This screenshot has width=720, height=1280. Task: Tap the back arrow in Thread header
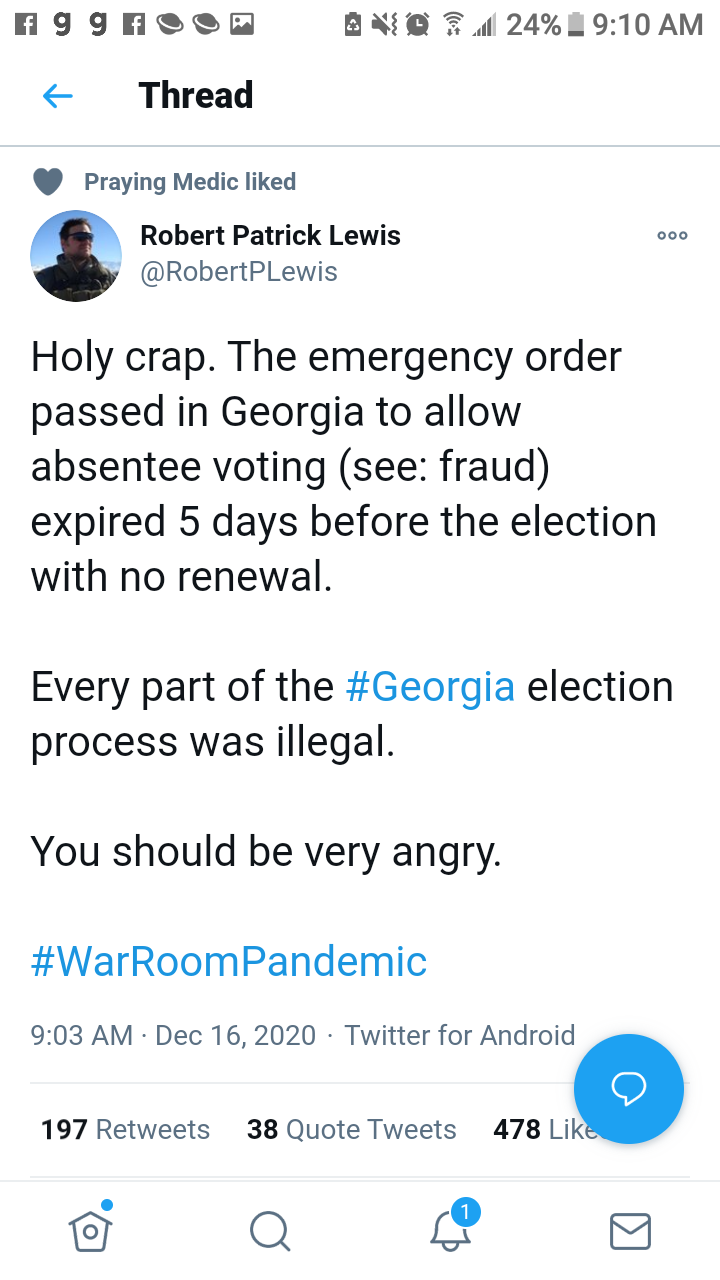pyautogui.click(x=58, y=96)
